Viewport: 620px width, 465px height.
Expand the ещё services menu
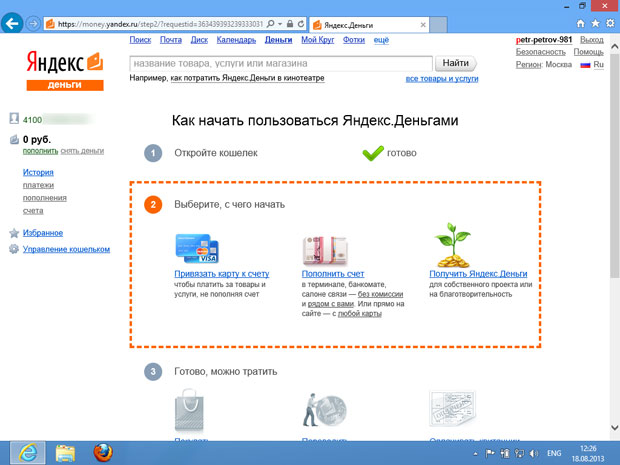381,40
